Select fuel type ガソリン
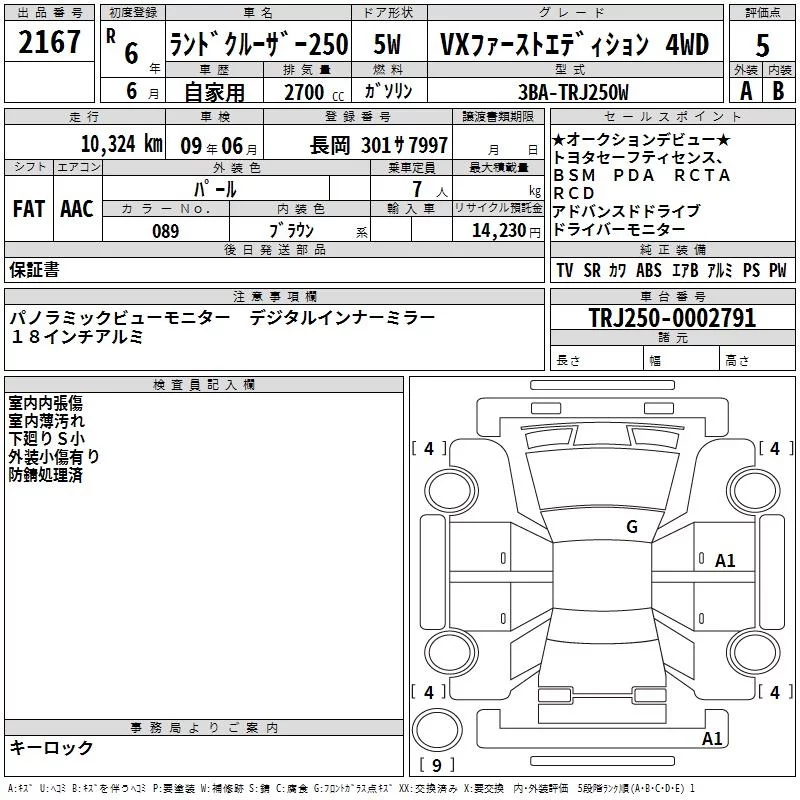Image resolution: width=800 pixels, height=800 pixels. point(388,91)
